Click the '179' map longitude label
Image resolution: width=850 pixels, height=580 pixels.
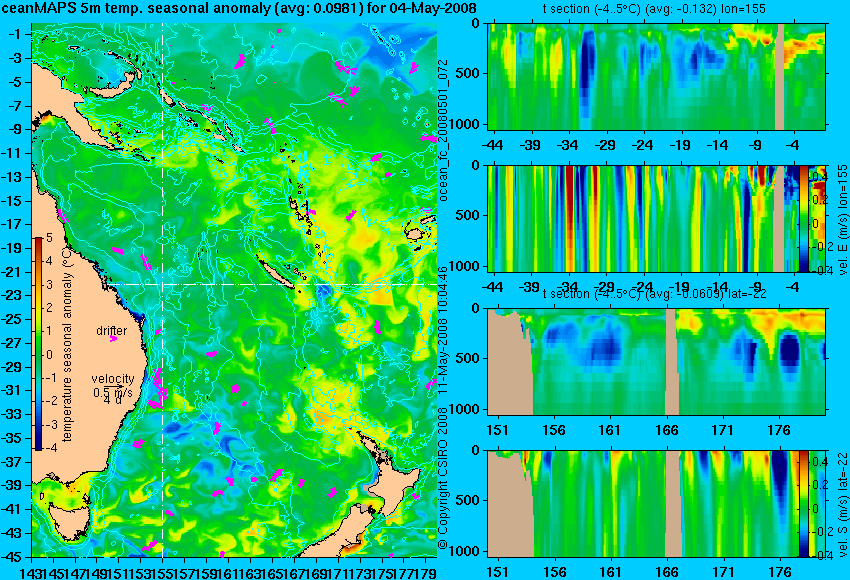[x=426, y=572]
